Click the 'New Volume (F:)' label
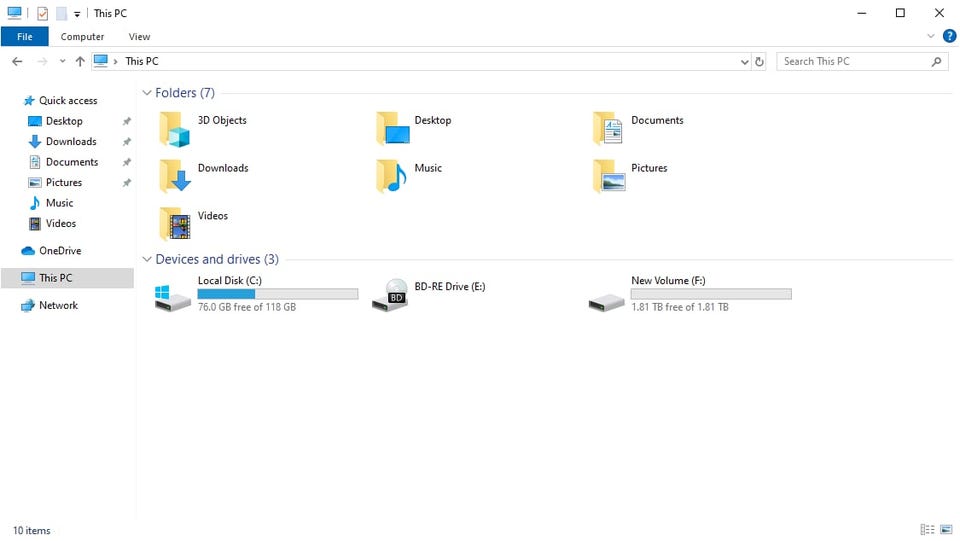Screen dimensions: 960x541 coord(668,280)
